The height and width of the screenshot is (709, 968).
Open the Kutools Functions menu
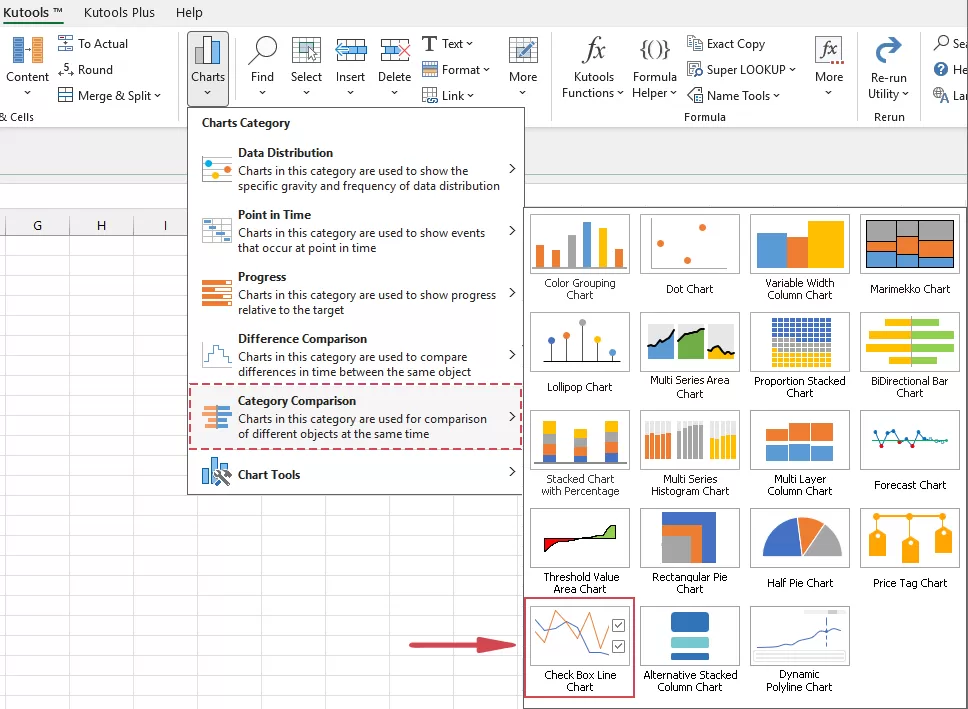point(593,68)
